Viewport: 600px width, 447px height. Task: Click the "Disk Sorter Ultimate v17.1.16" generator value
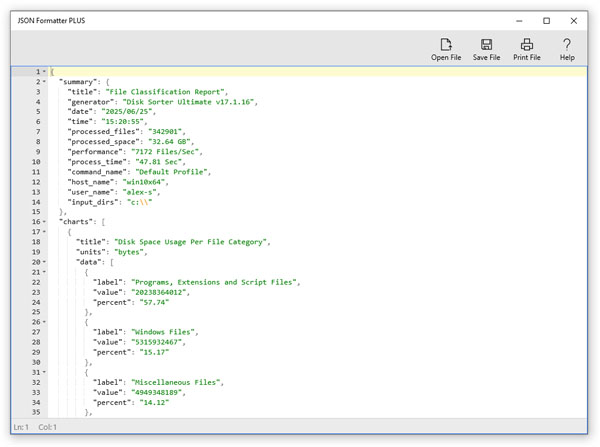188,102
